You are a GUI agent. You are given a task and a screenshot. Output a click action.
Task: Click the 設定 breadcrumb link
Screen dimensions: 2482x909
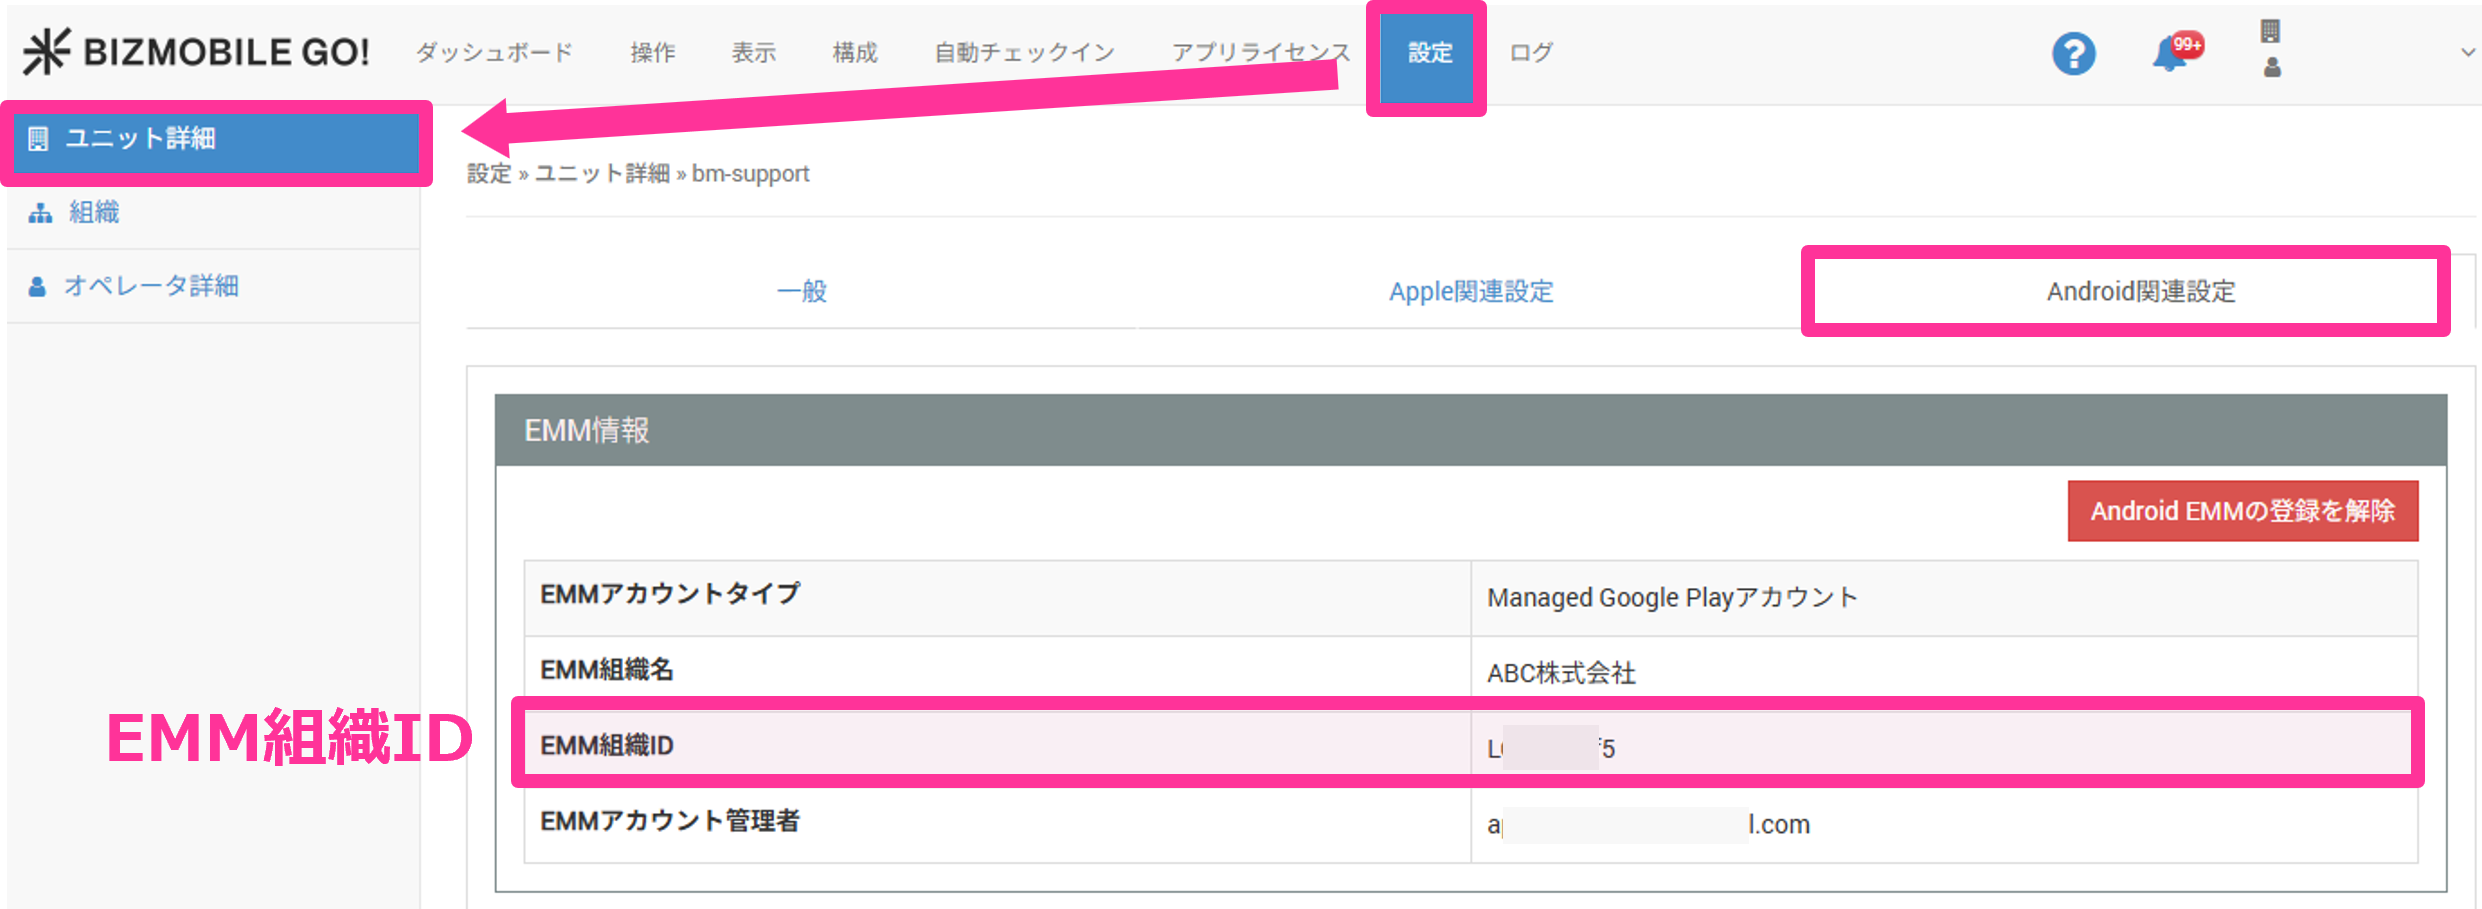tap(489, 174)
